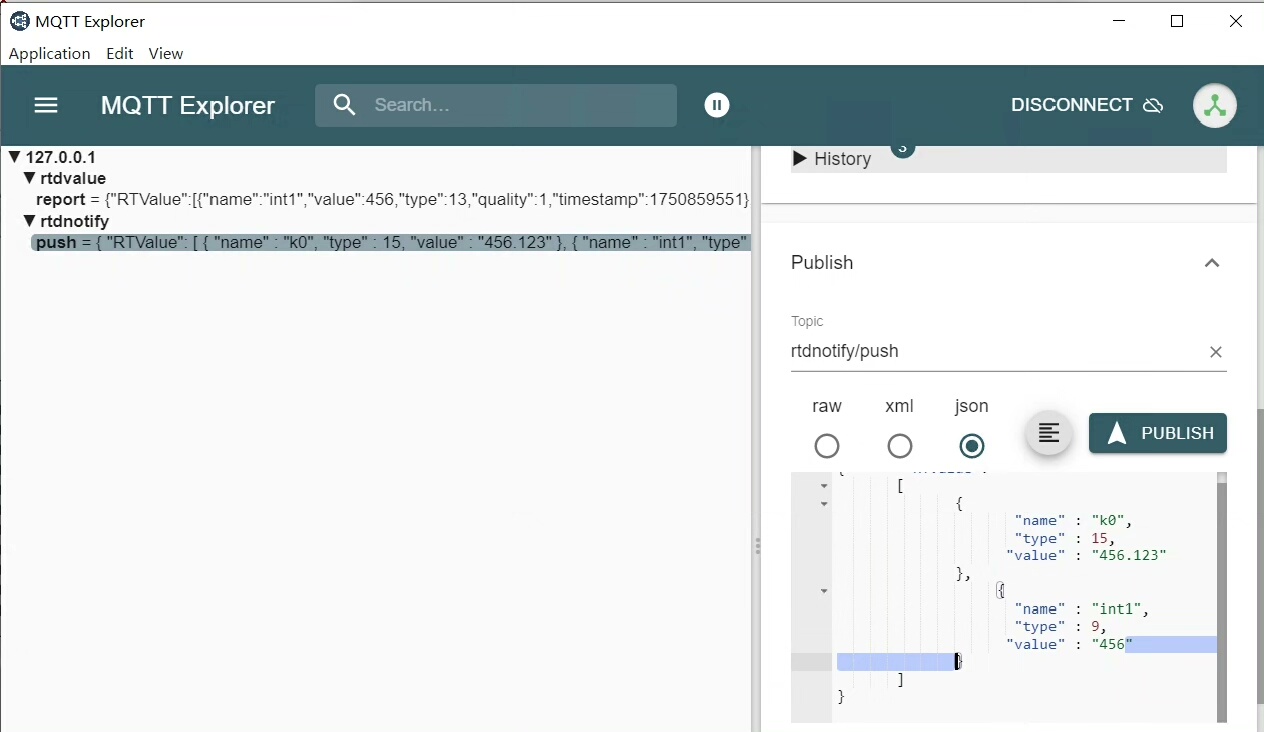Click the format JSON alignment icon
1264x732 pixels.
[1048, 433]
